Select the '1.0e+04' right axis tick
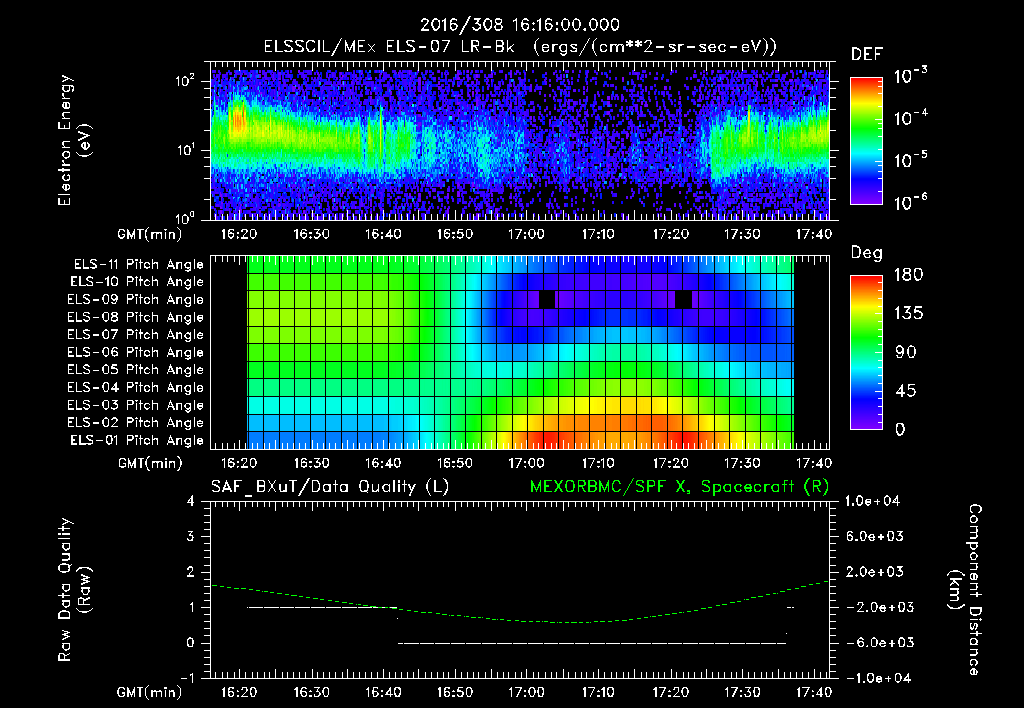 pos(872,501)
